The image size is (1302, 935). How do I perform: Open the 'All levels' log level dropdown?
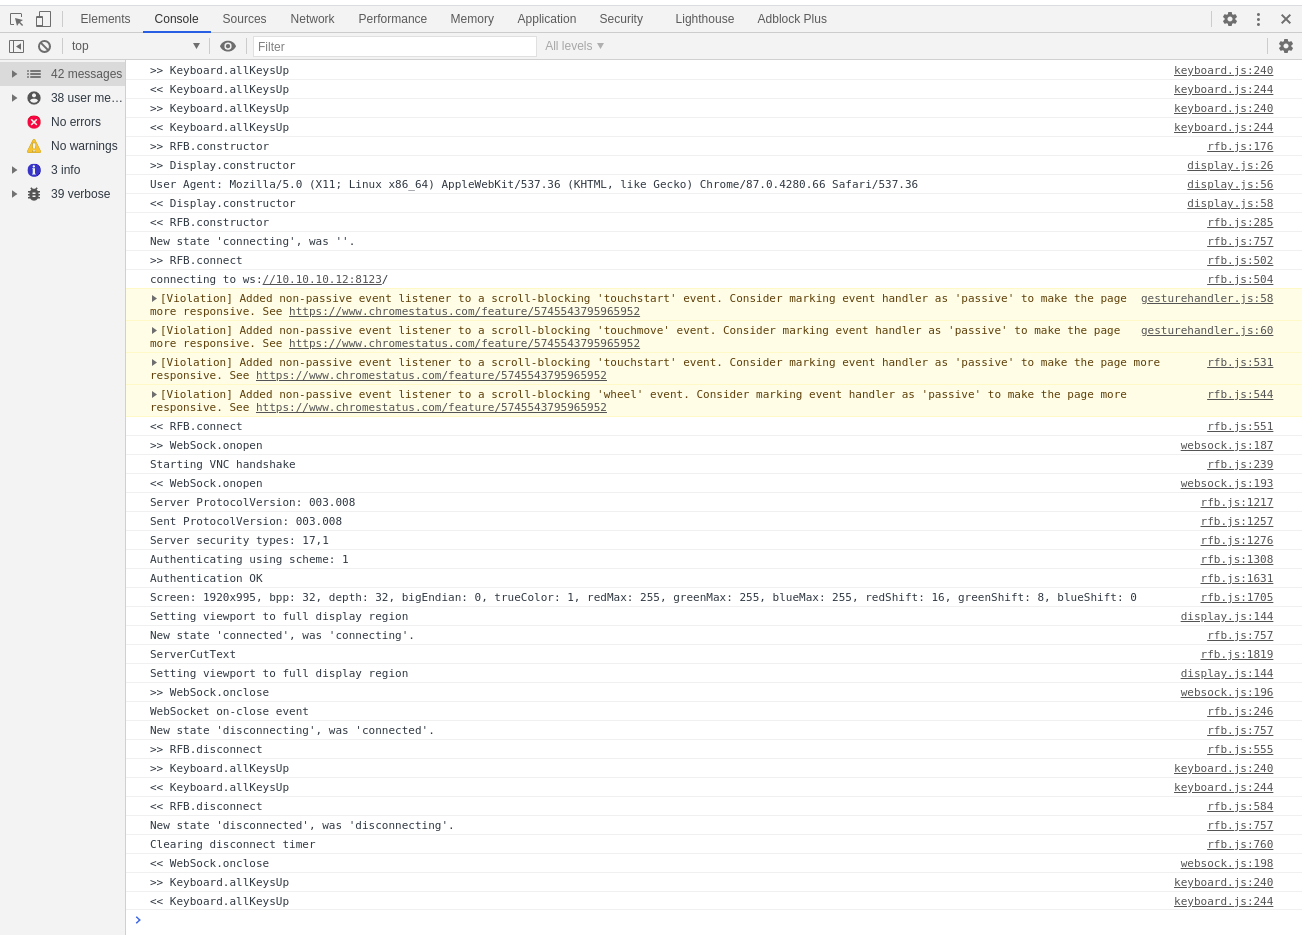tap(573, 45)
